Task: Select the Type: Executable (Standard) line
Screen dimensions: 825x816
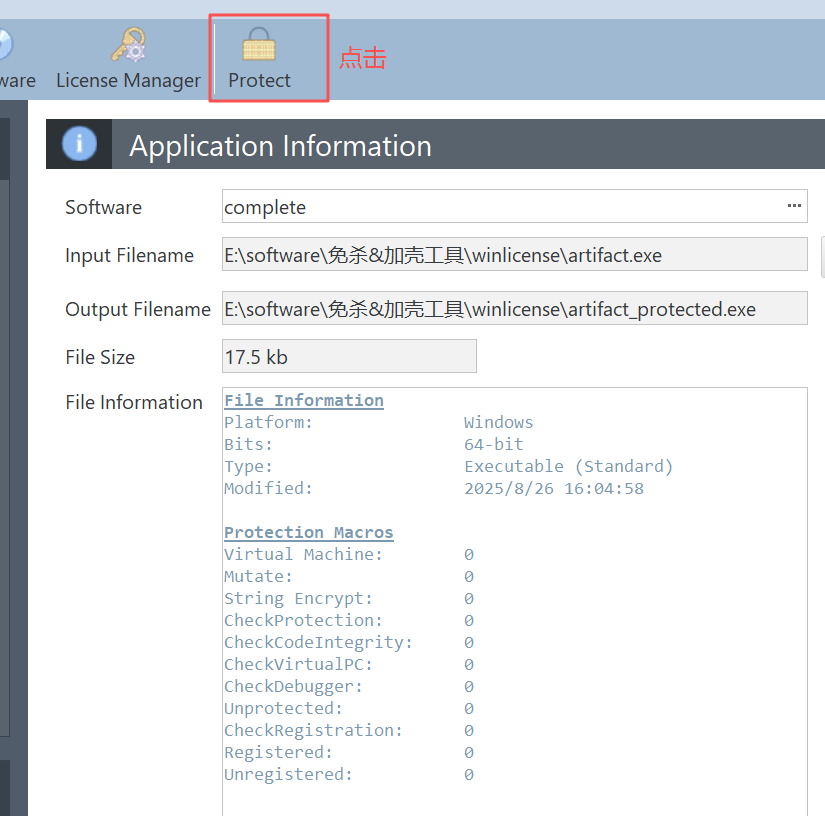Action: click(x=449, y=467)
